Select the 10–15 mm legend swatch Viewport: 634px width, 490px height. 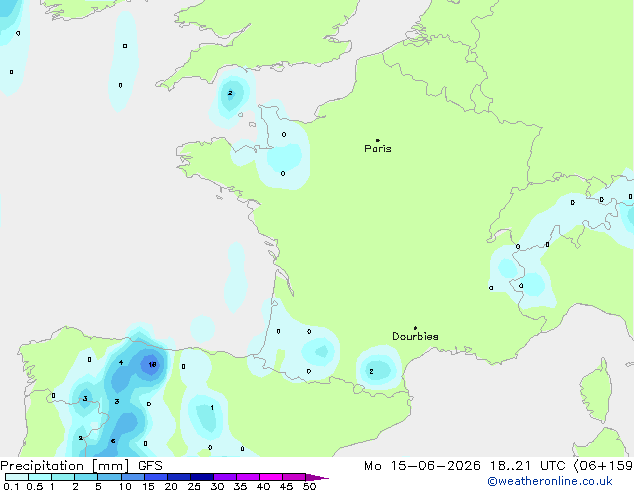[x=133, y=477]
